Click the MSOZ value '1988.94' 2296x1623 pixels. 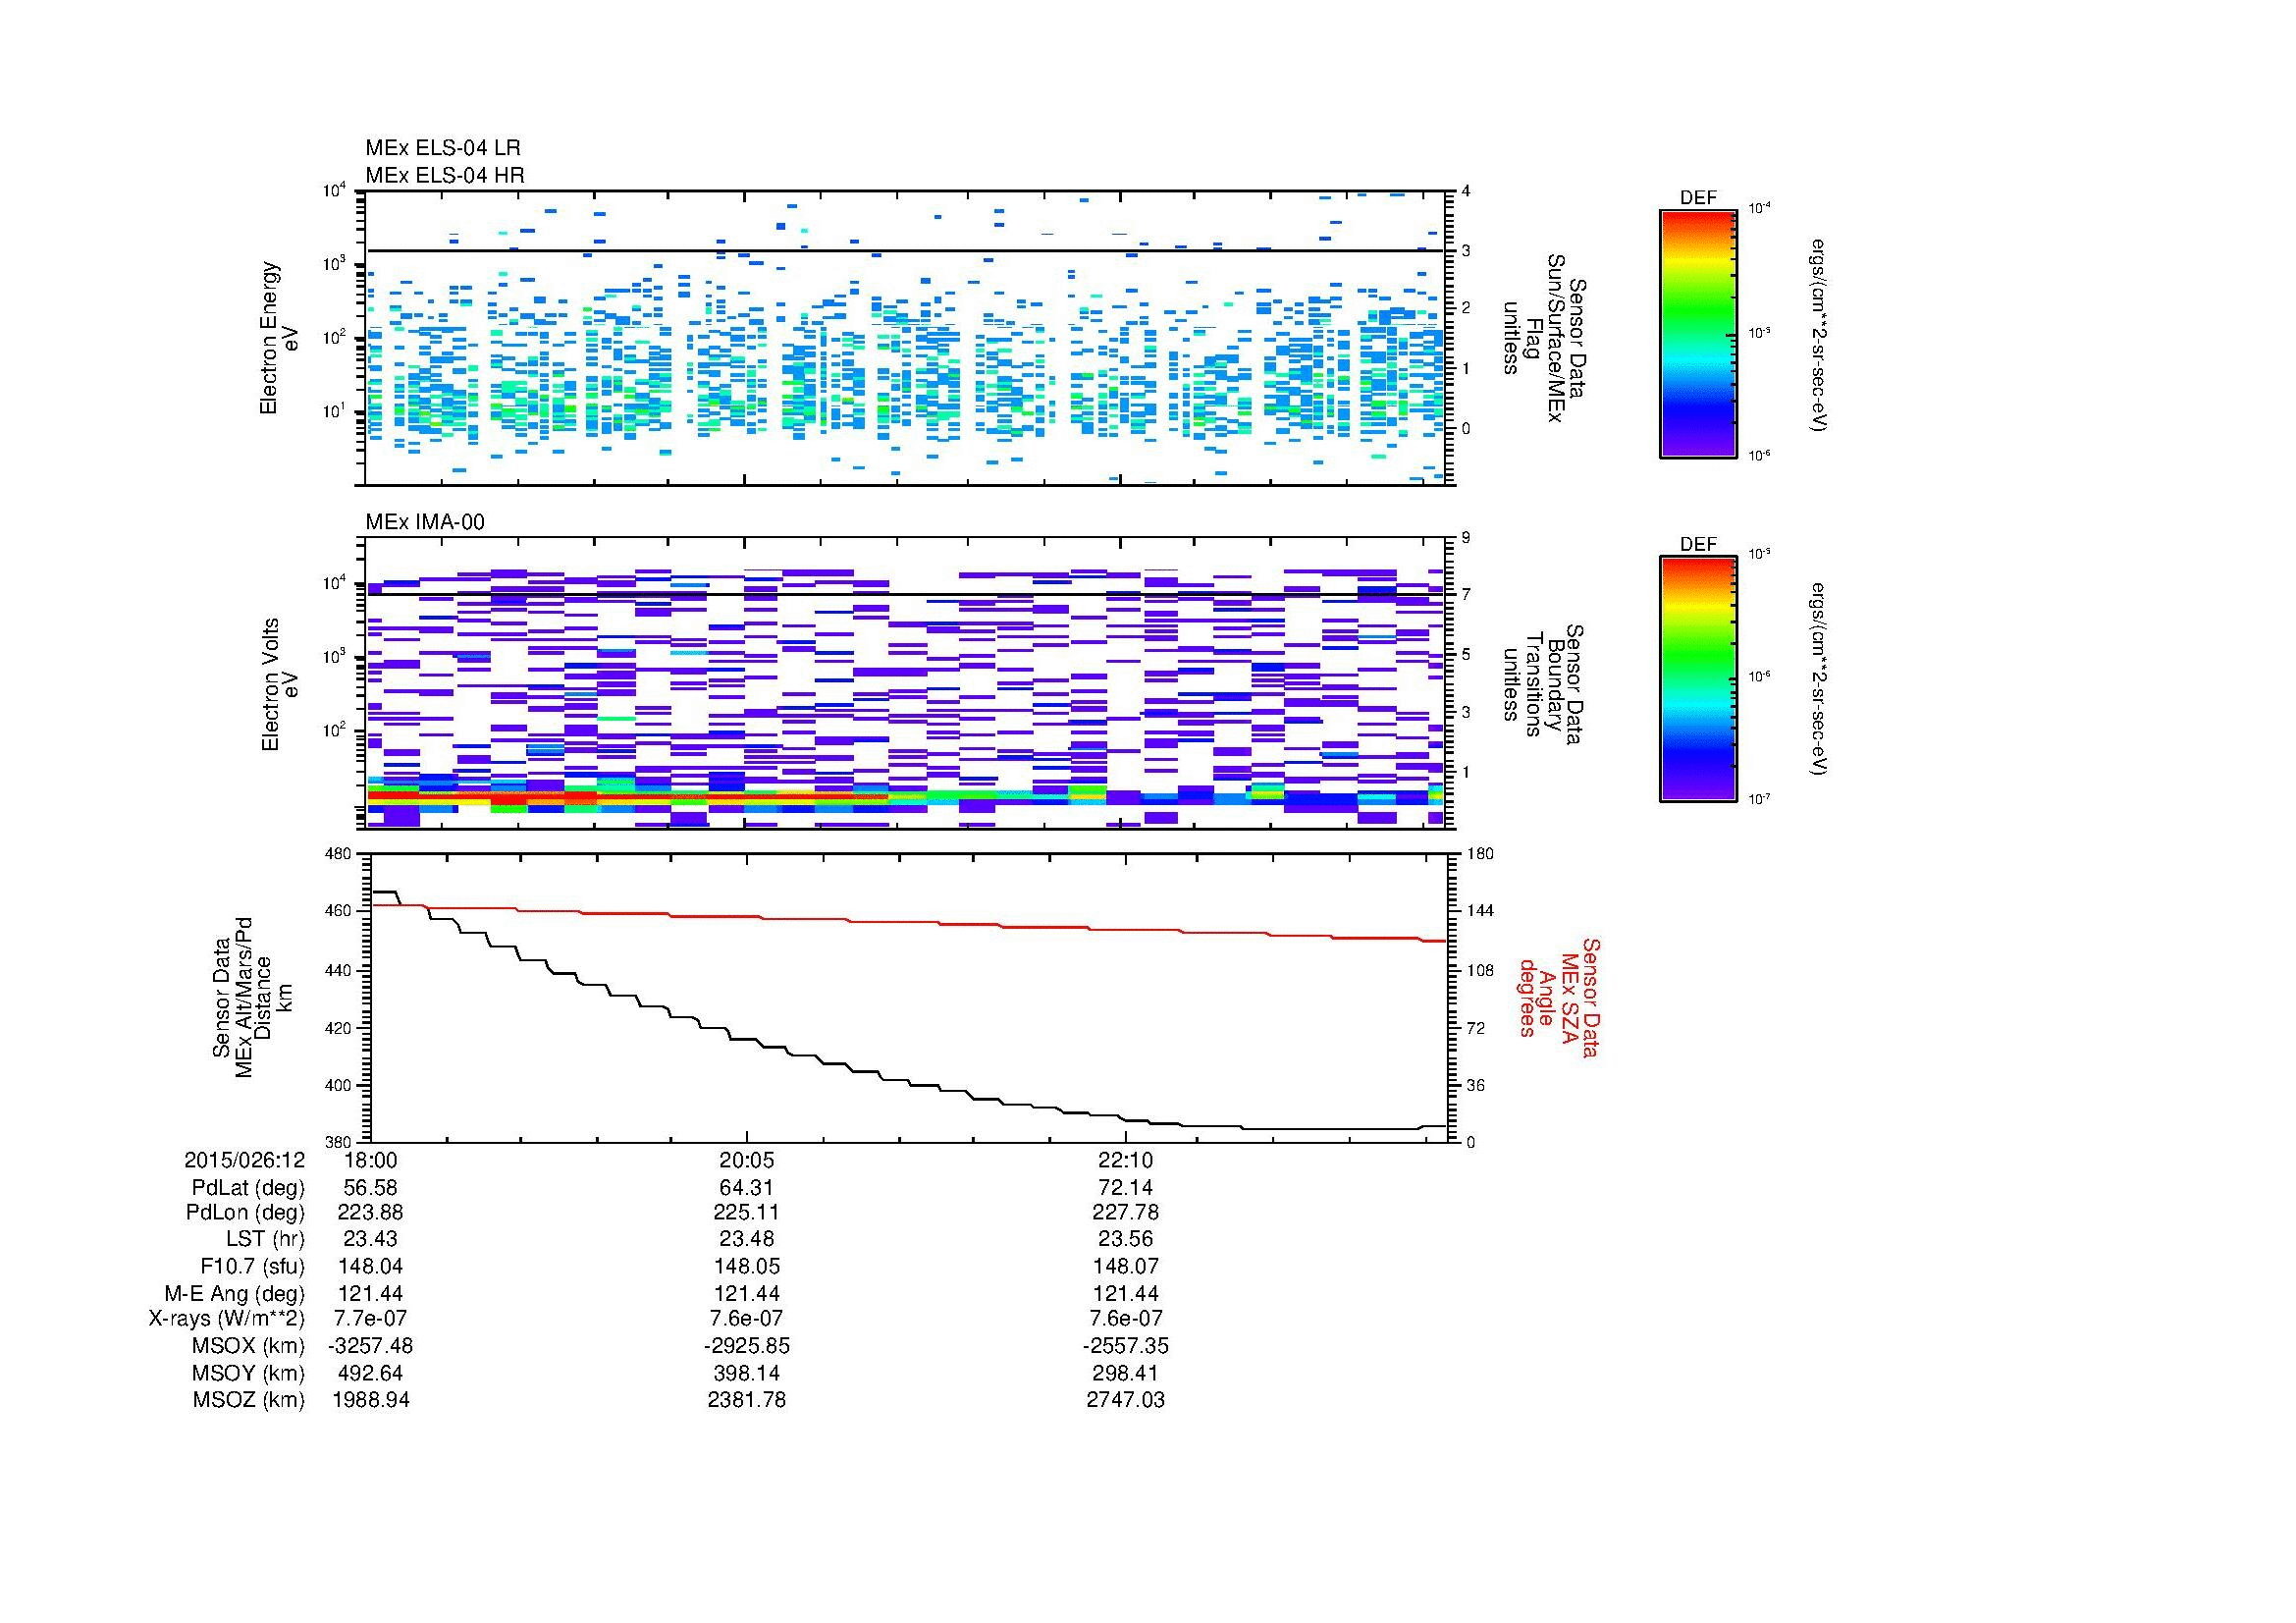370,1400
